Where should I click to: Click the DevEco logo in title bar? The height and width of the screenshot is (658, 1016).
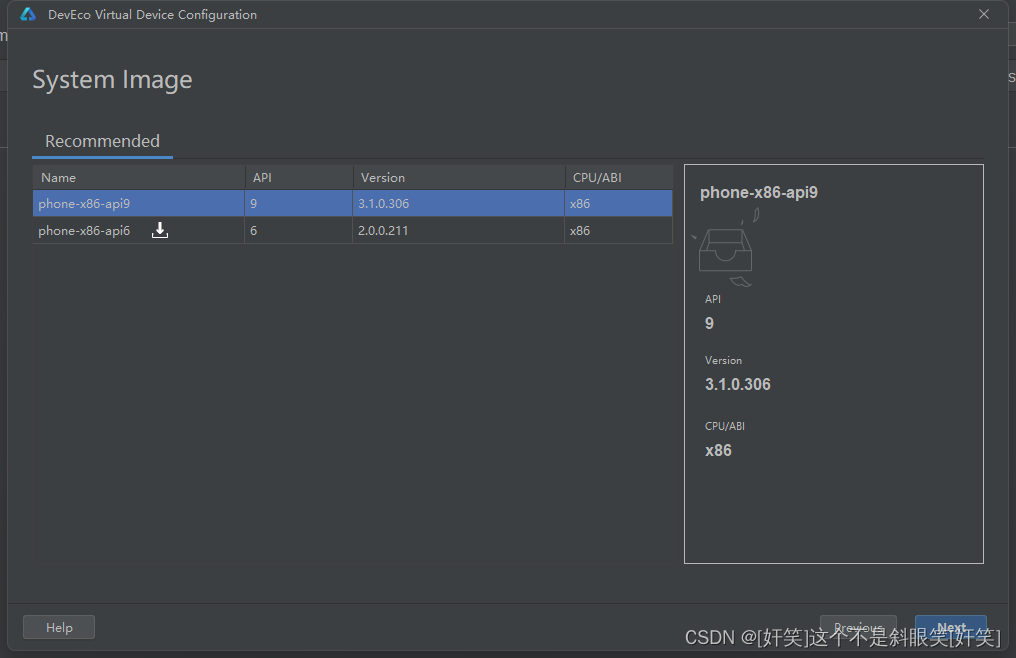tap(28, 14)
